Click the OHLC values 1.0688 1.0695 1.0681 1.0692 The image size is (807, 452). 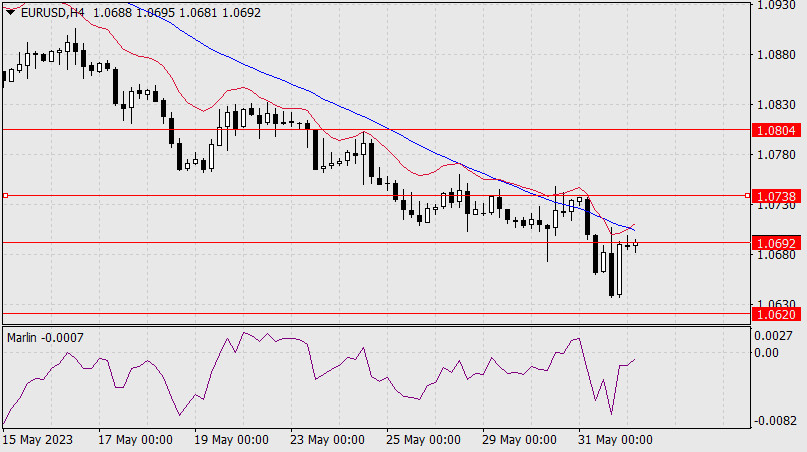click(177, 12)
